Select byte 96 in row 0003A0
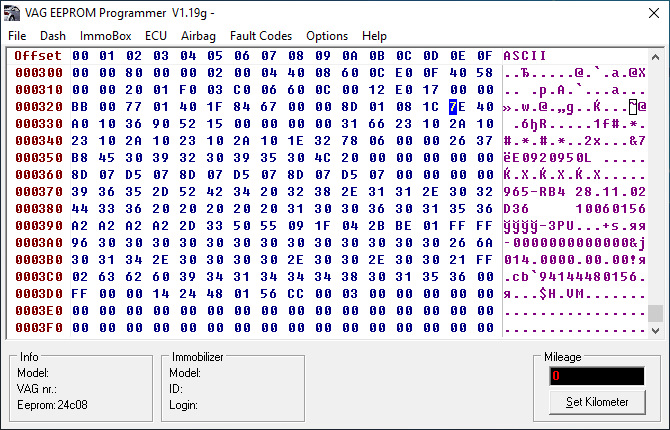 click(x=80, y=243)
